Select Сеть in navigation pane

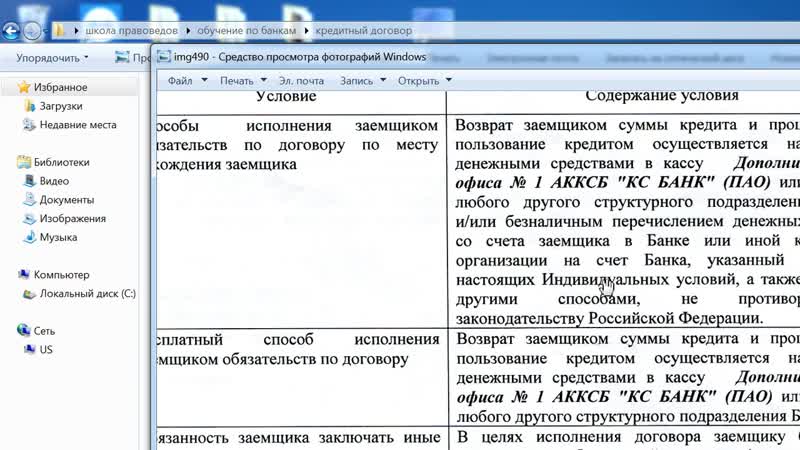[x=44, y=331]
